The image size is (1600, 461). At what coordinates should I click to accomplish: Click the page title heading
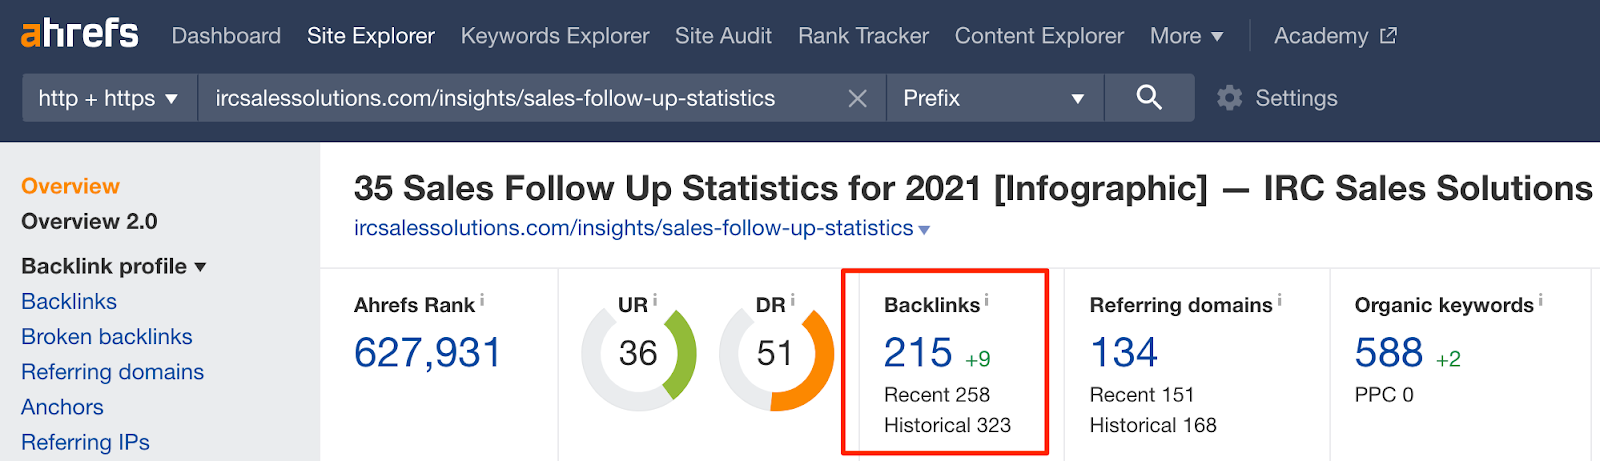tap(973, 188)
